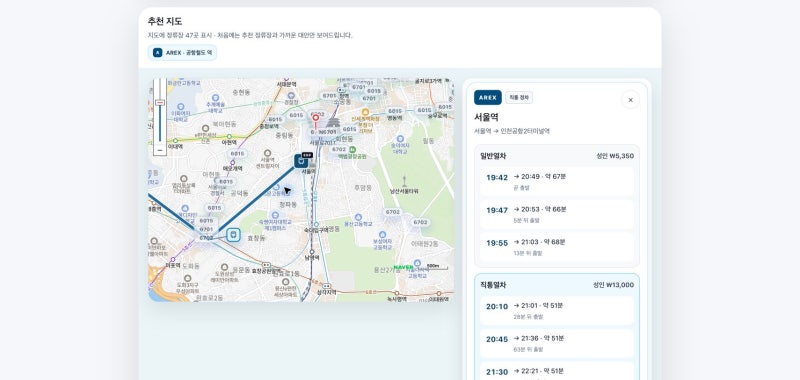Click the 6702 bus bubble by 백범광장공원
The image size is (800, 380).
339,149
